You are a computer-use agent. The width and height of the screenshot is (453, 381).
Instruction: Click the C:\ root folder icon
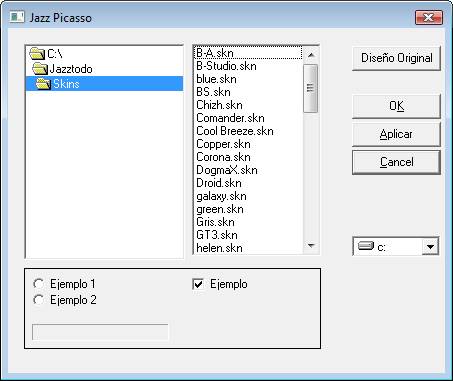(x=37, y=53)
